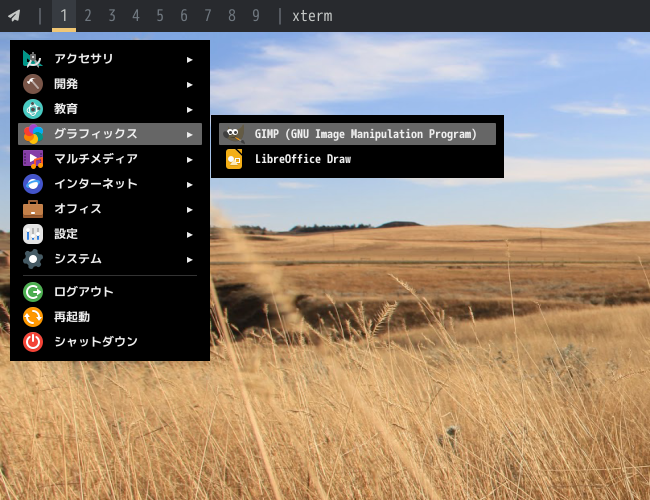
Task: Switch to workspace 1
Action: pyautogui.click(x=64, y=16)
